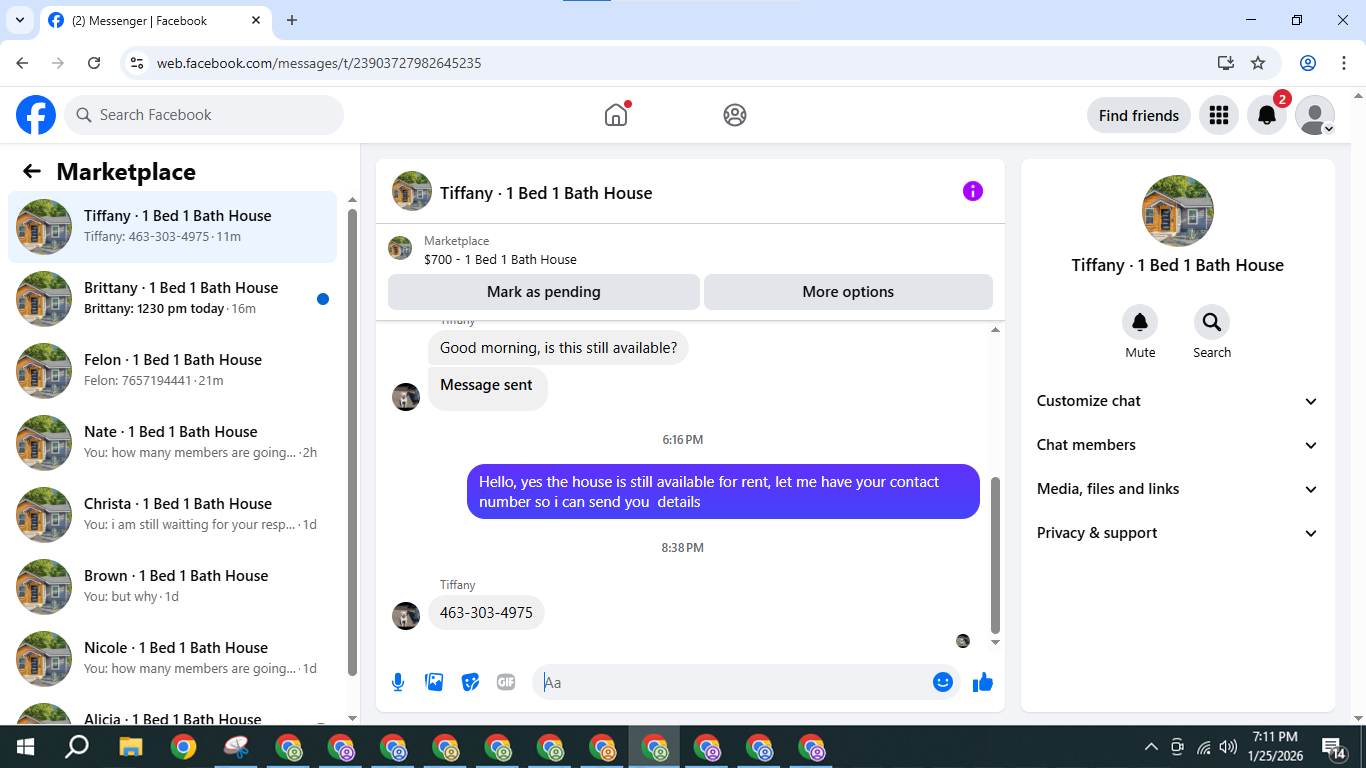Click the More options button
The height and width of the screenshot is (768, 1366).
848,292
